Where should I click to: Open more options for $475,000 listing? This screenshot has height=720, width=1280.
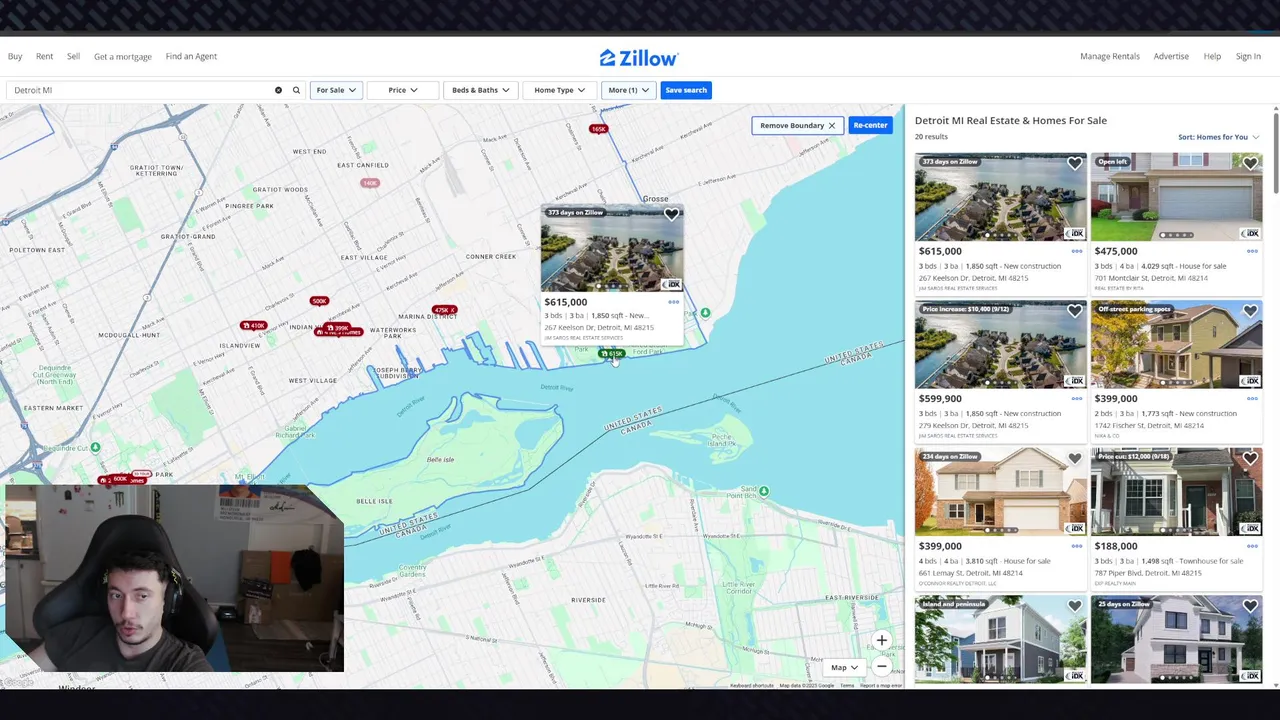(1251, 251)
